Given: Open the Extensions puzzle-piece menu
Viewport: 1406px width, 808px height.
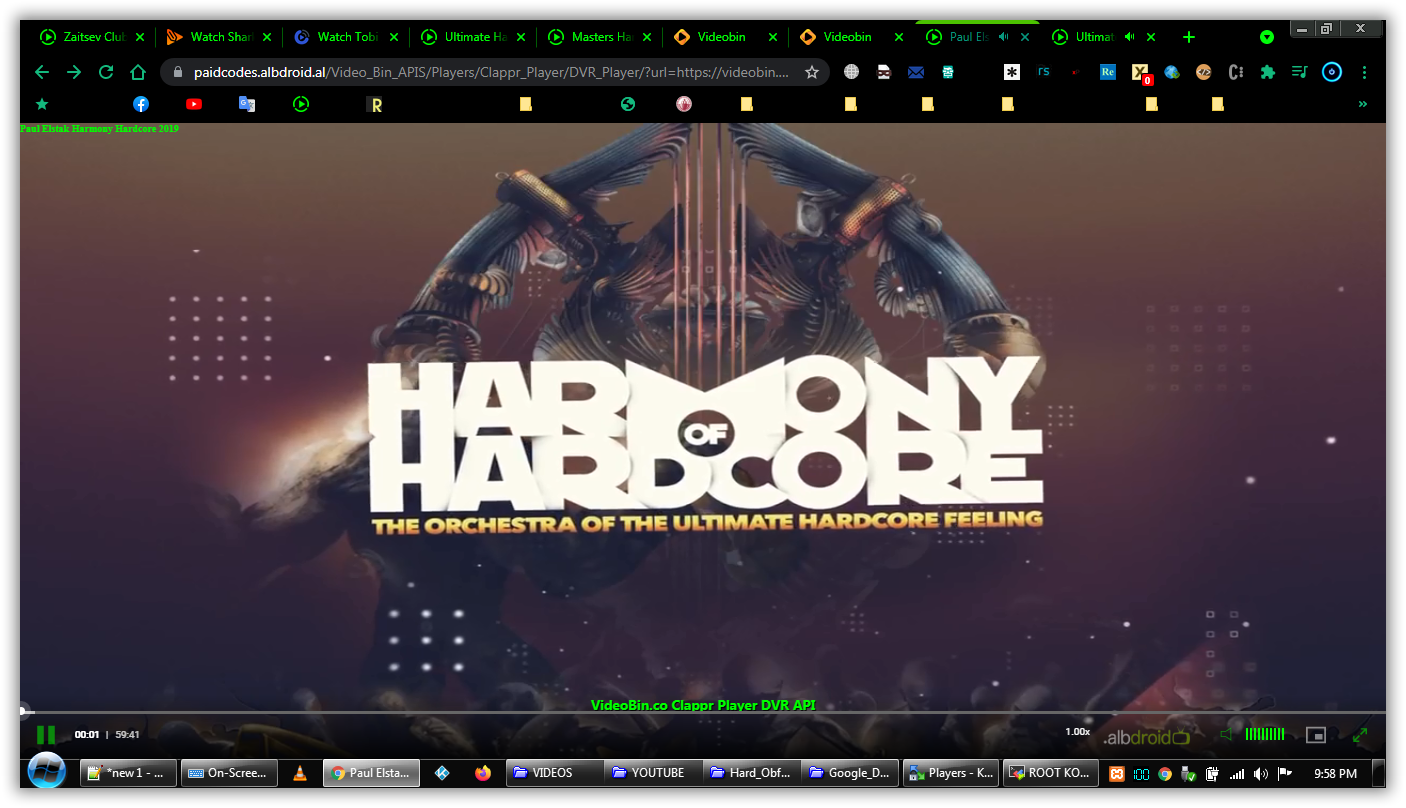Looking at the screenshot, I should coord(1268,72).
